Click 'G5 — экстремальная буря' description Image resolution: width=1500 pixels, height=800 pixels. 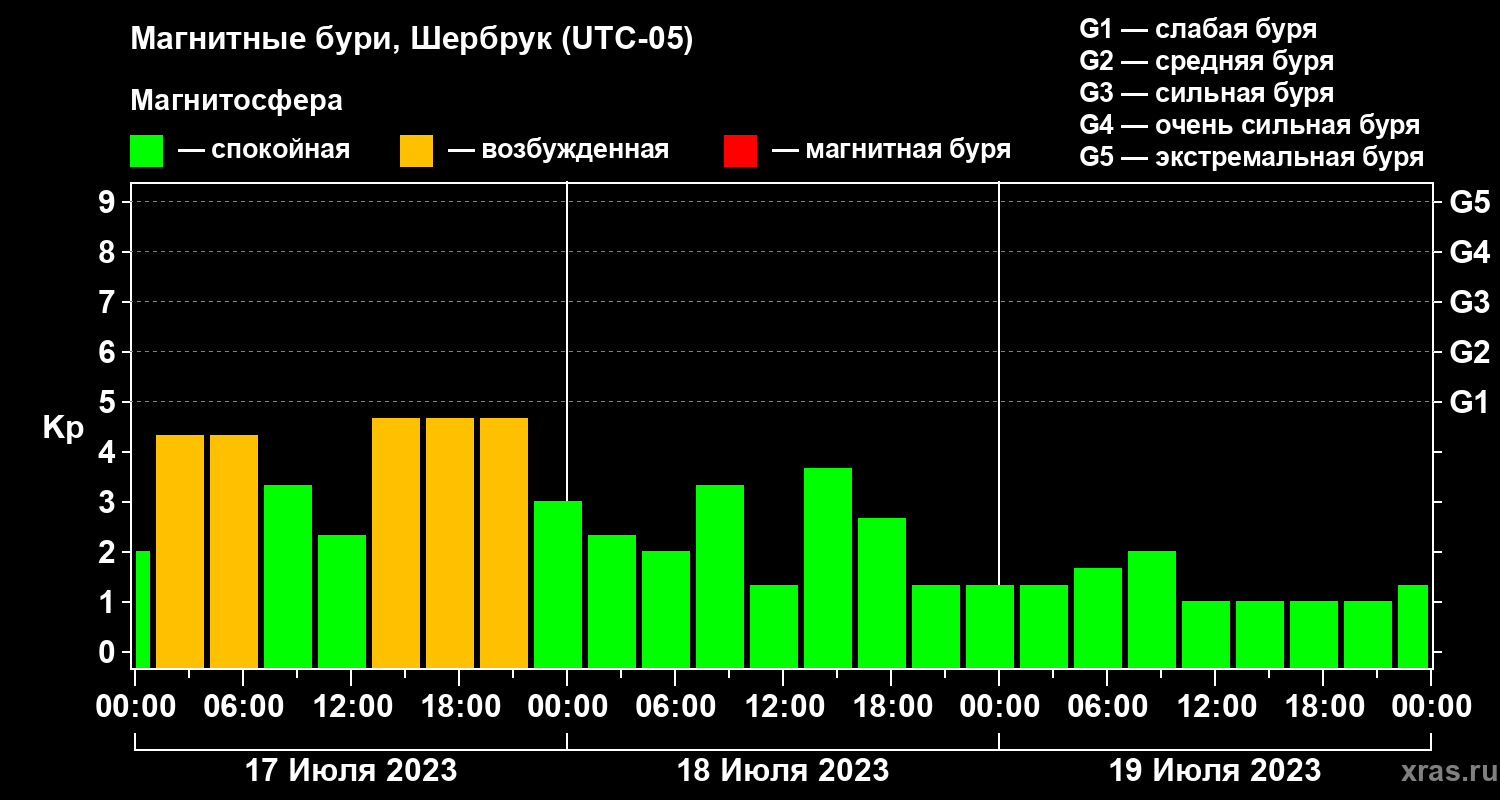click(1251, 158)
